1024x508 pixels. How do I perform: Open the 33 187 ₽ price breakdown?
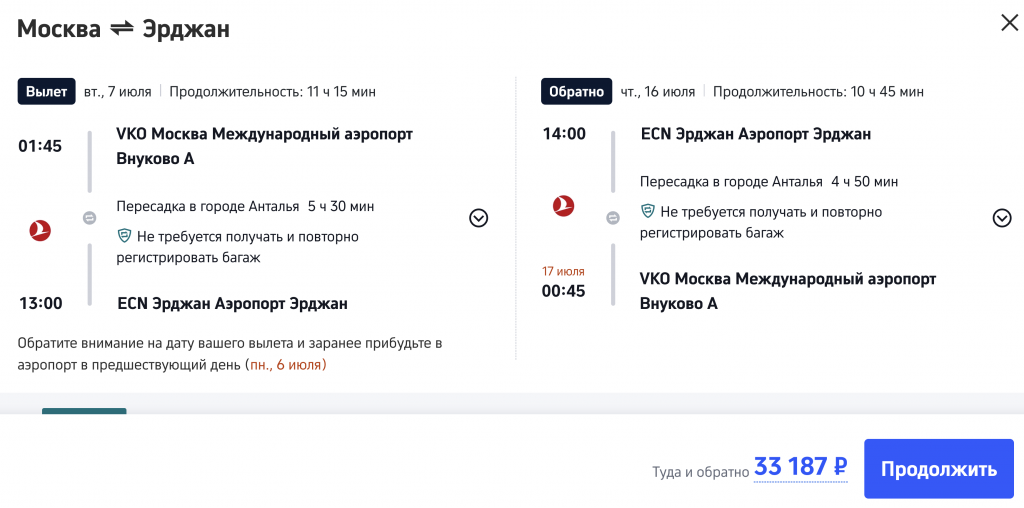pos(800,467)
